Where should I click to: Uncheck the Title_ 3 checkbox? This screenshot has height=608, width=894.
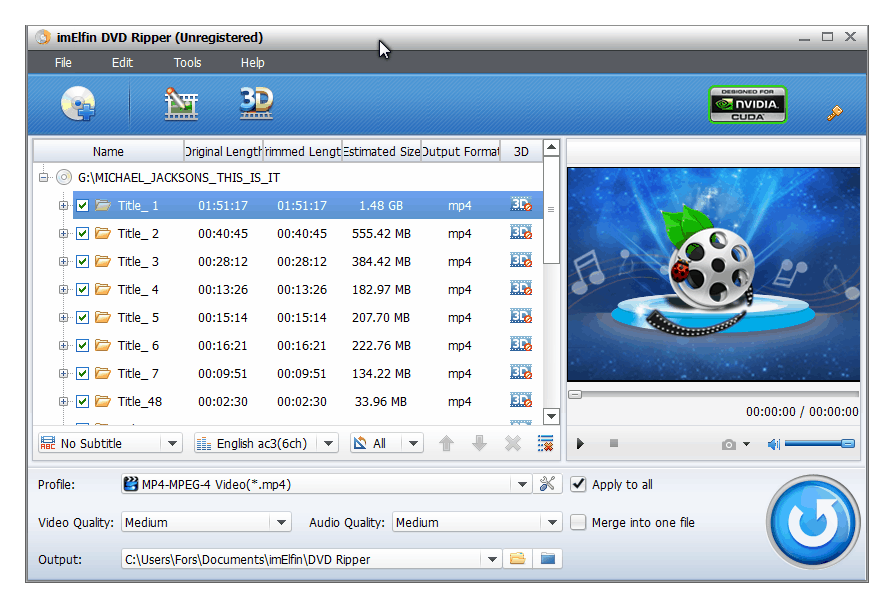pos(83,261)
